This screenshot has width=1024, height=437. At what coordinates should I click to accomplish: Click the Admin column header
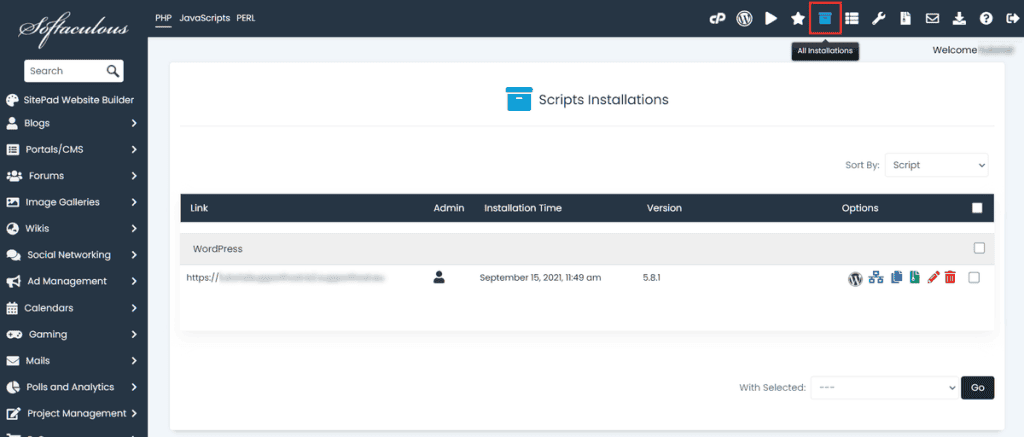click(449, 208)
